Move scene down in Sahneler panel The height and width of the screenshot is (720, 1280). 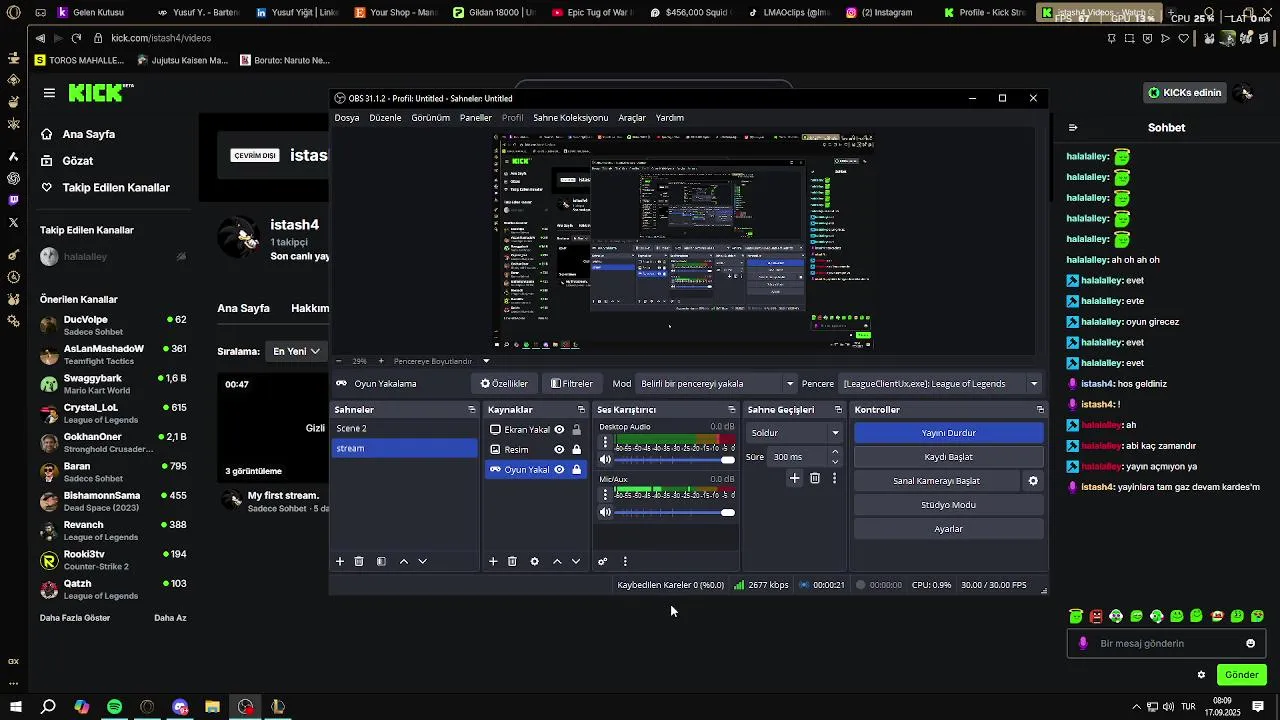422,562
